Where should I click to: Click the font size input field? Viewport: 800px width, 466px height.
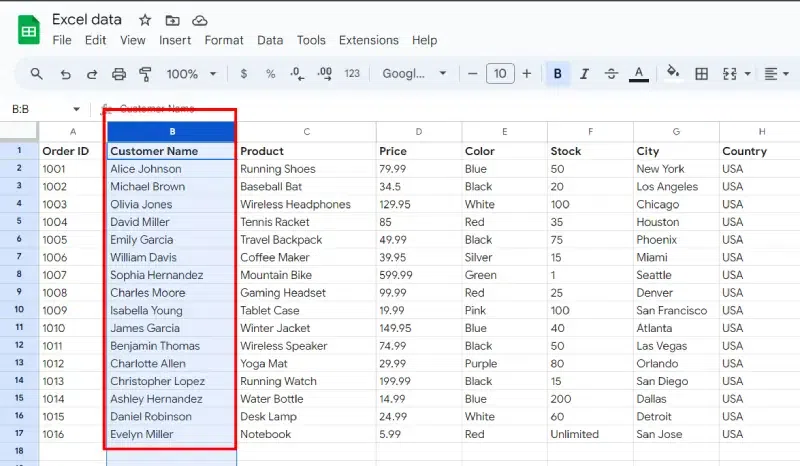(500, 74)
